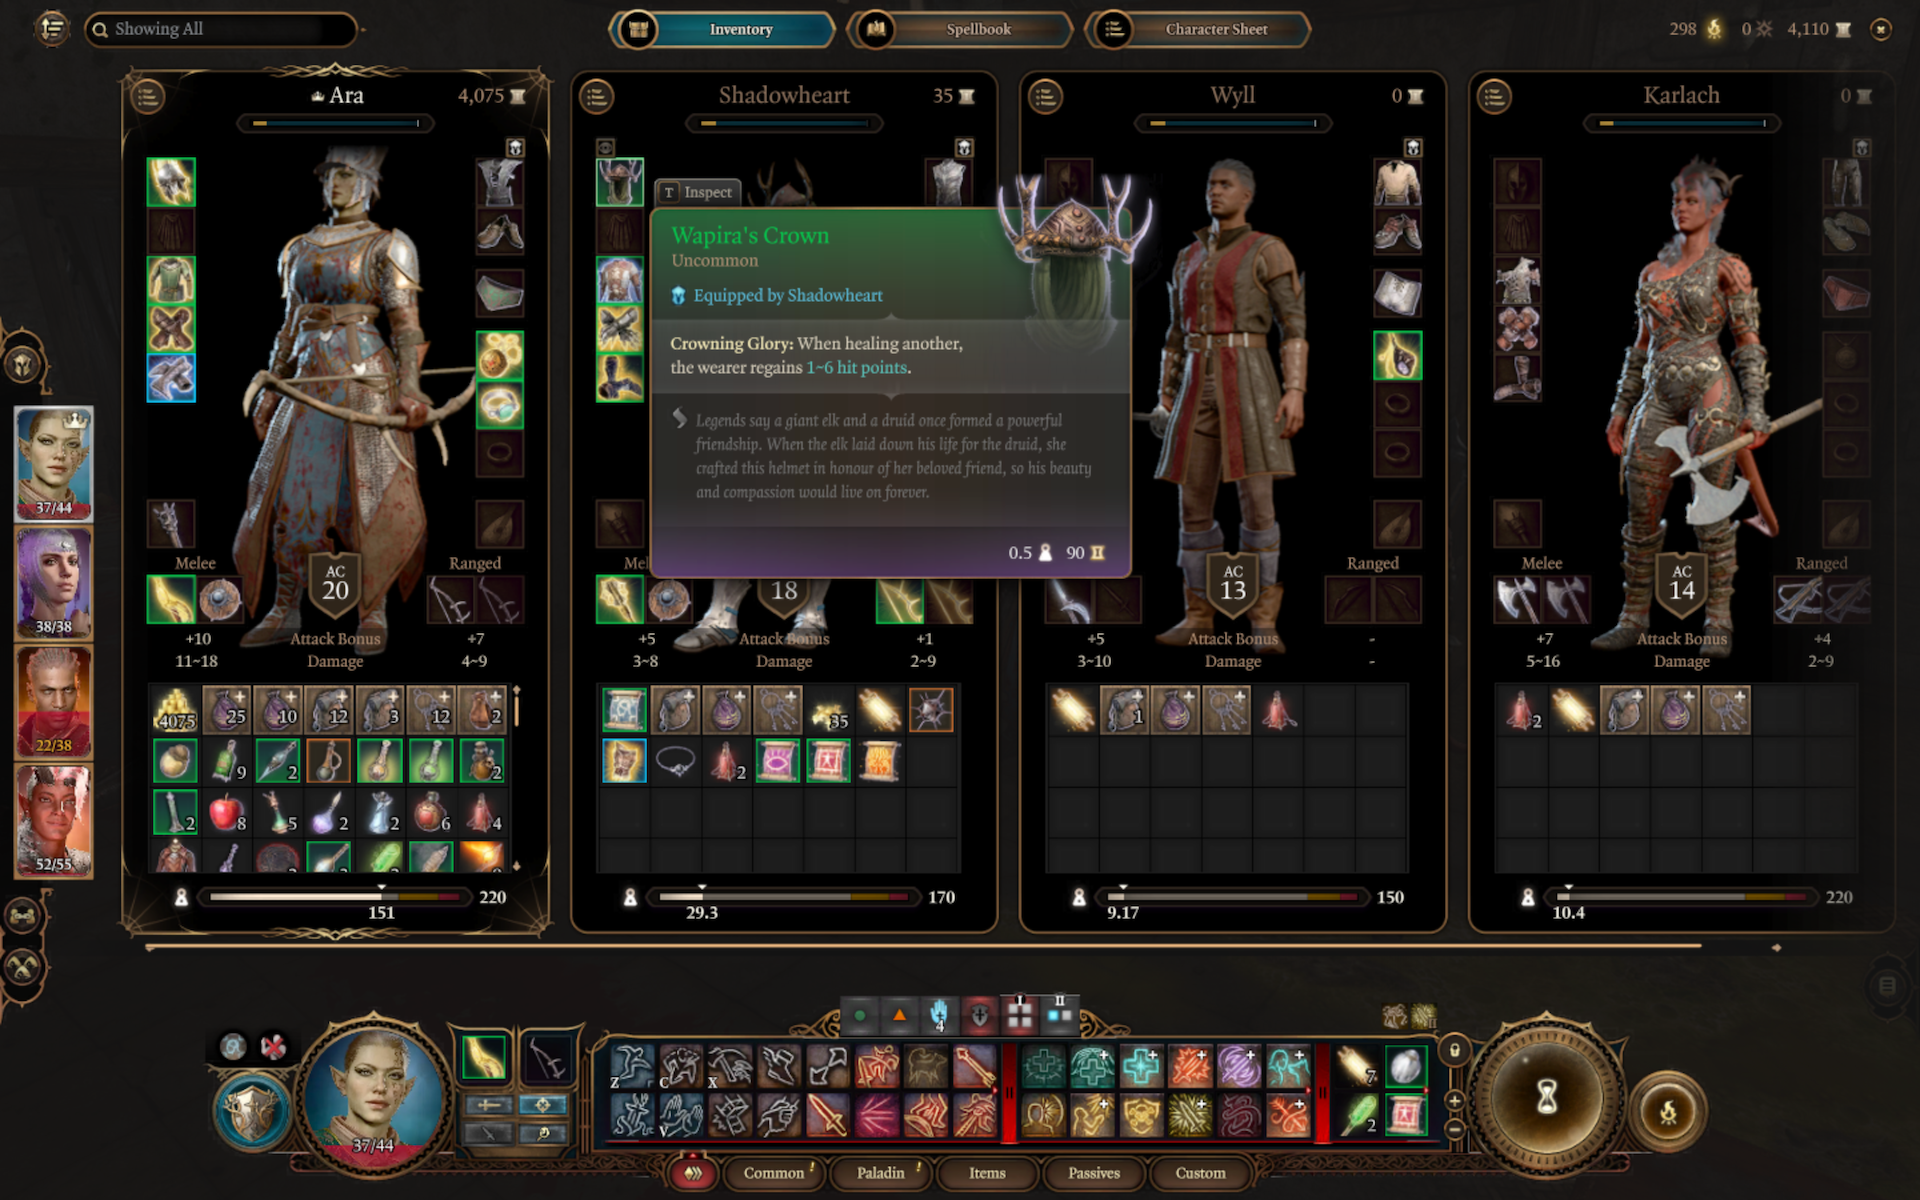
Task: Open the Common hotbar tab
Action: coord(774,1173)
